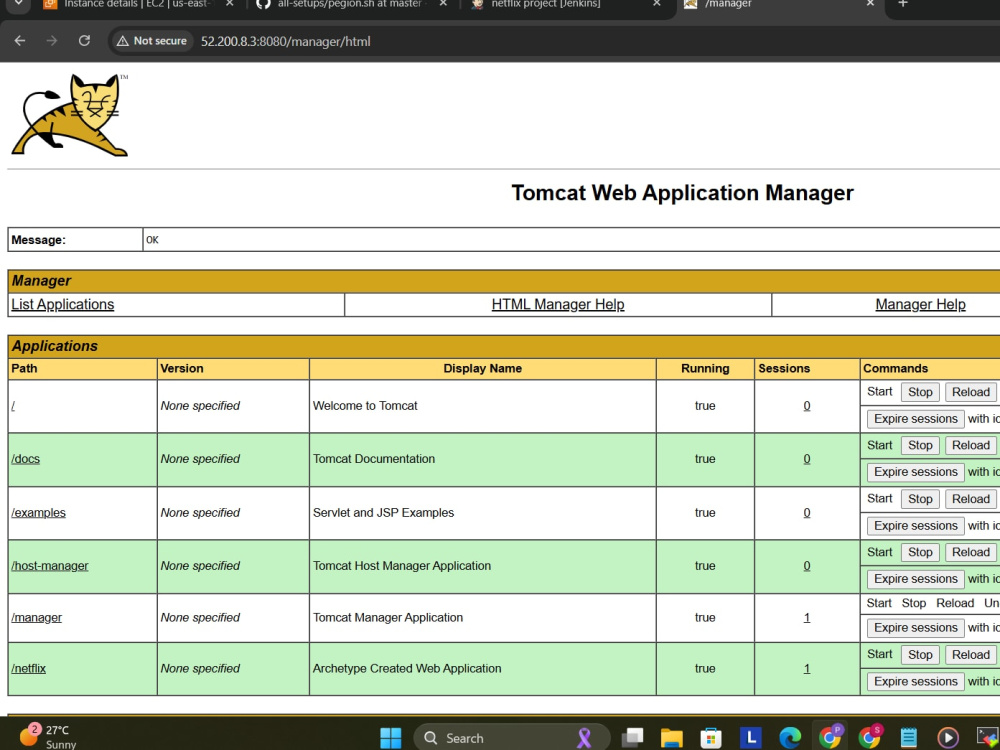Open the / root application path link
Image resolution: width=1000 pixels, height=750 pixels.
point(13,406)
